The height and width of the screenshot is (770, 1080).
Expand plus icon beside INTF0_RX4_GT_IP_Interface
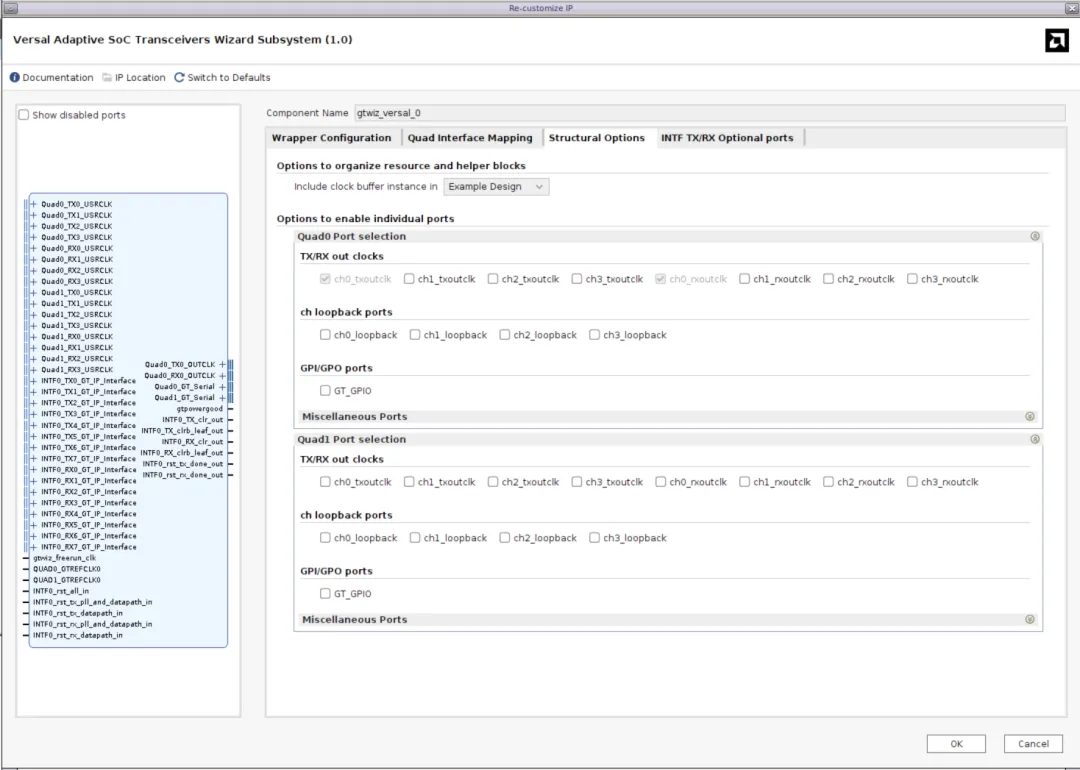(33, 514)
